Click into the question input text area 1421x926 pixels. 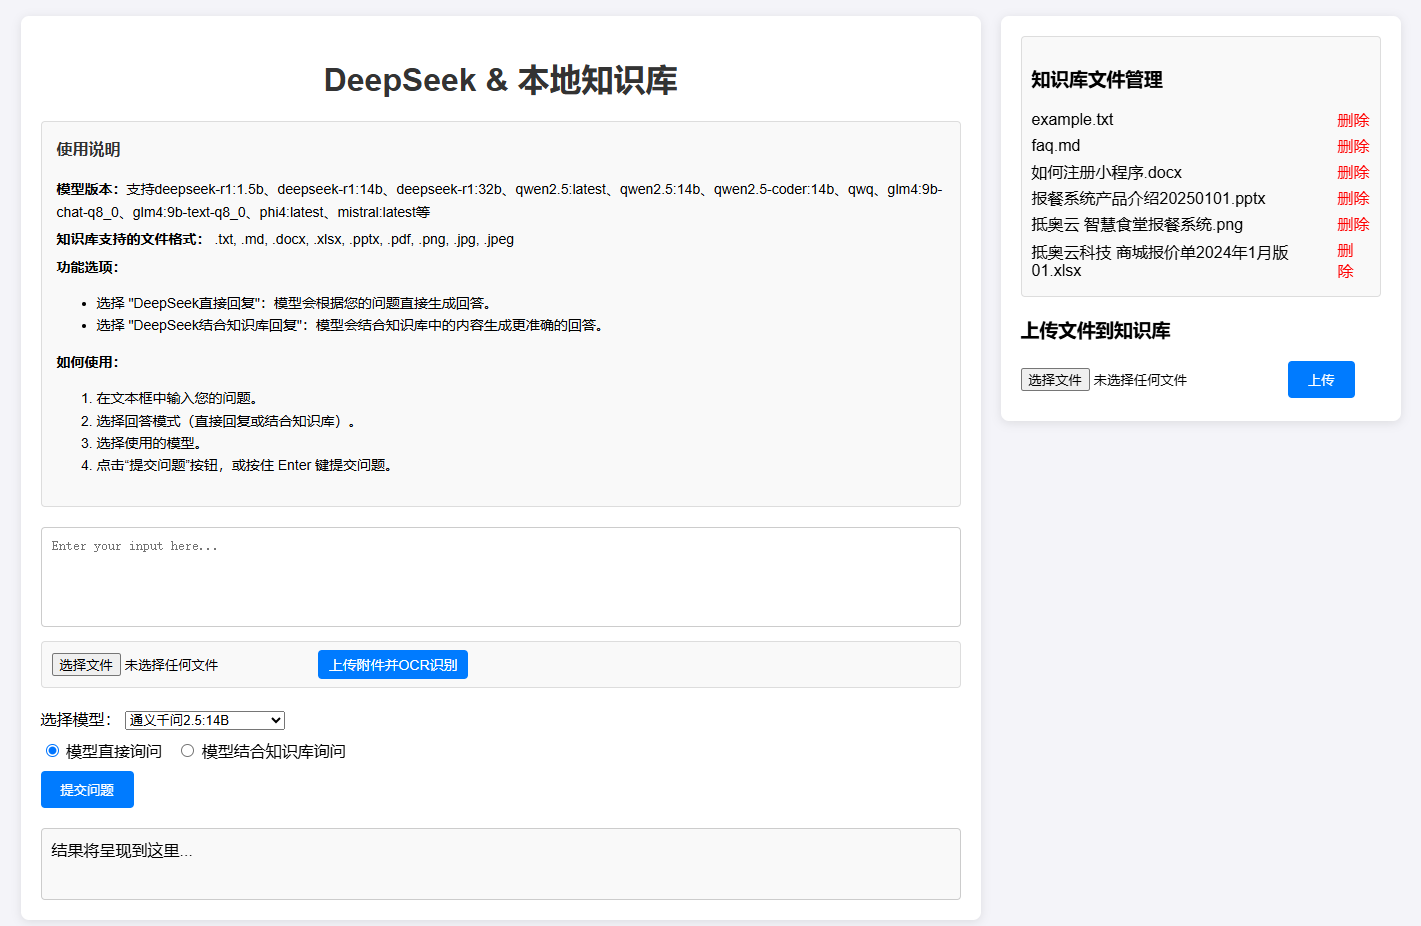501,577
